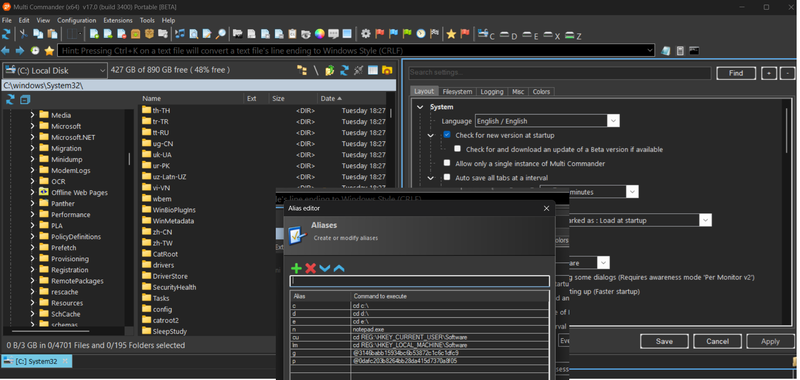Image resolution: width=800 pixels, height=380 pixels.
Task: Select the Prefetch folder in tree
Action: 64,248
